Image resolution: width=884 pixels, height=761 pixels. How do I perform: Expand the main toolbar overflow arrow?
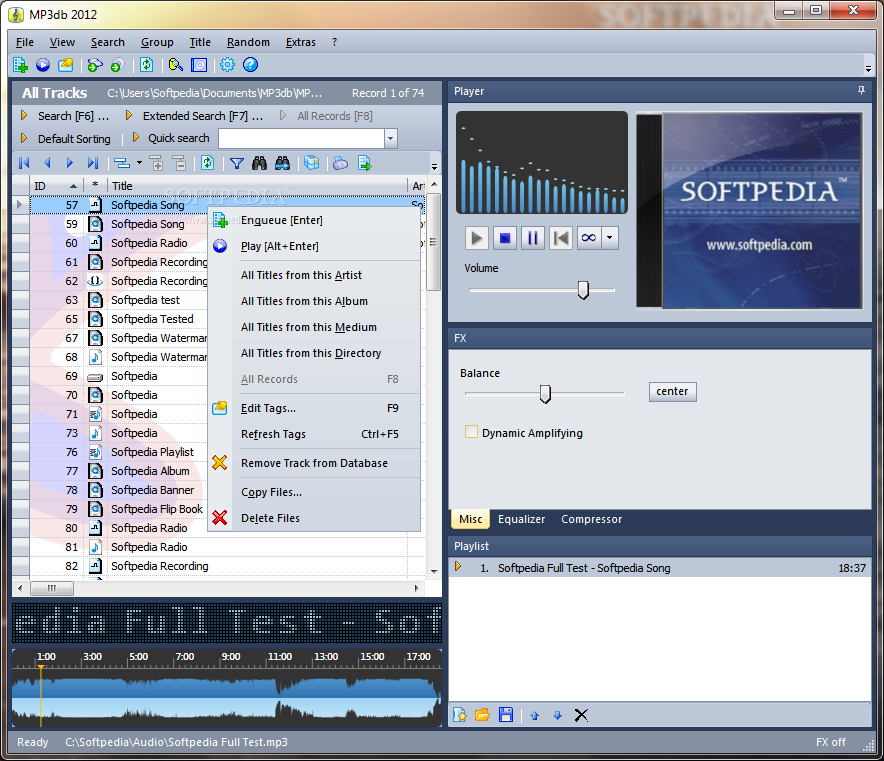[x=869, y=69]
